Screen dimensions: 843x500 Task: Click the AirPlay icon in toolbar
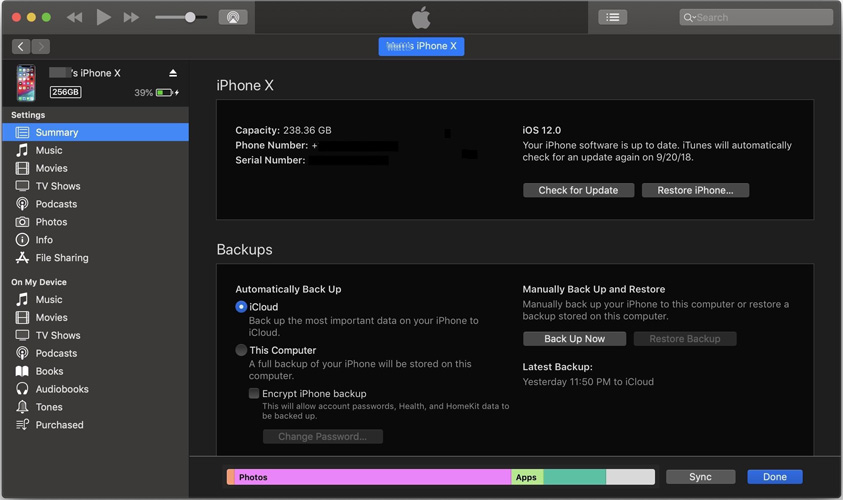click(232, 17)
